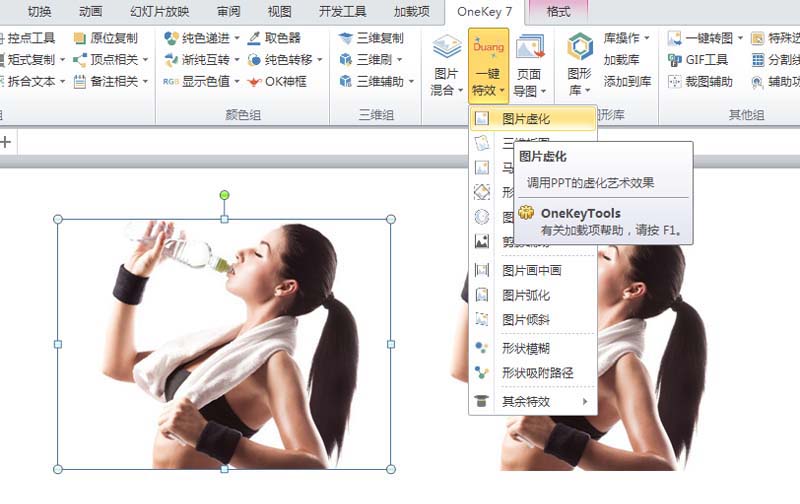The image size is (800, 504).
Task: Click the green rotation handle above the picture
Action: click(224, 195)
